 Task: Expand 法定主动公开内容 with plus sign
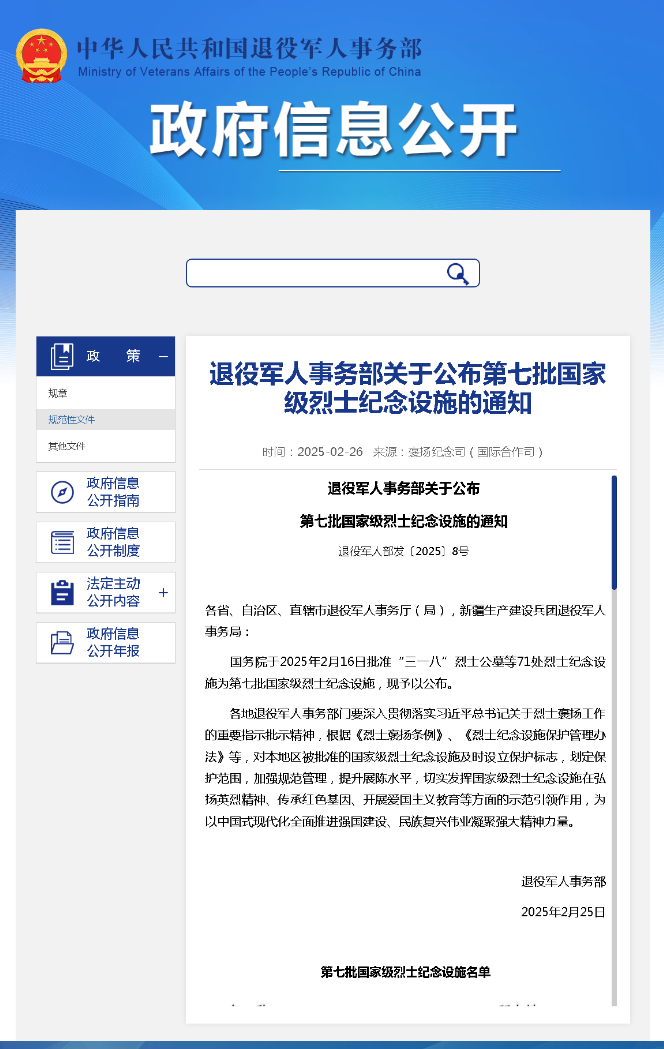(x=163, y=593)
